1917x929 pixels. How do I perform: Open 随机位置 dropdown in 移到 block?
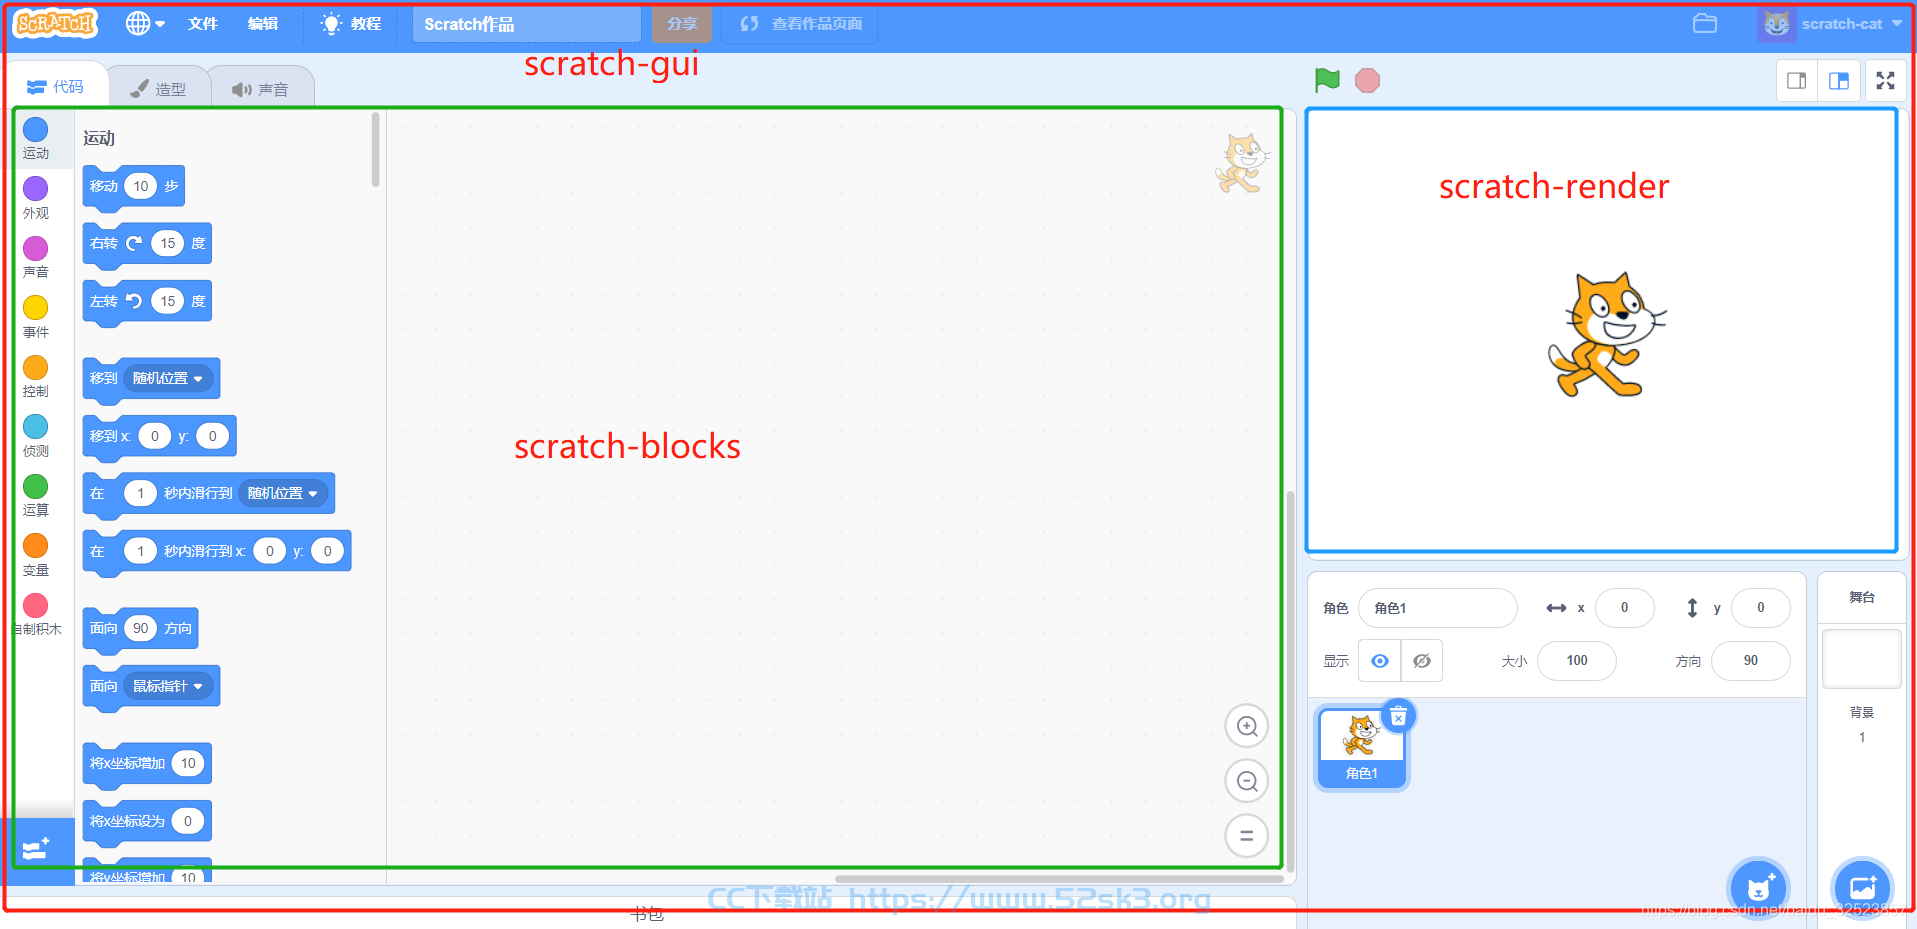click(168, 378)
